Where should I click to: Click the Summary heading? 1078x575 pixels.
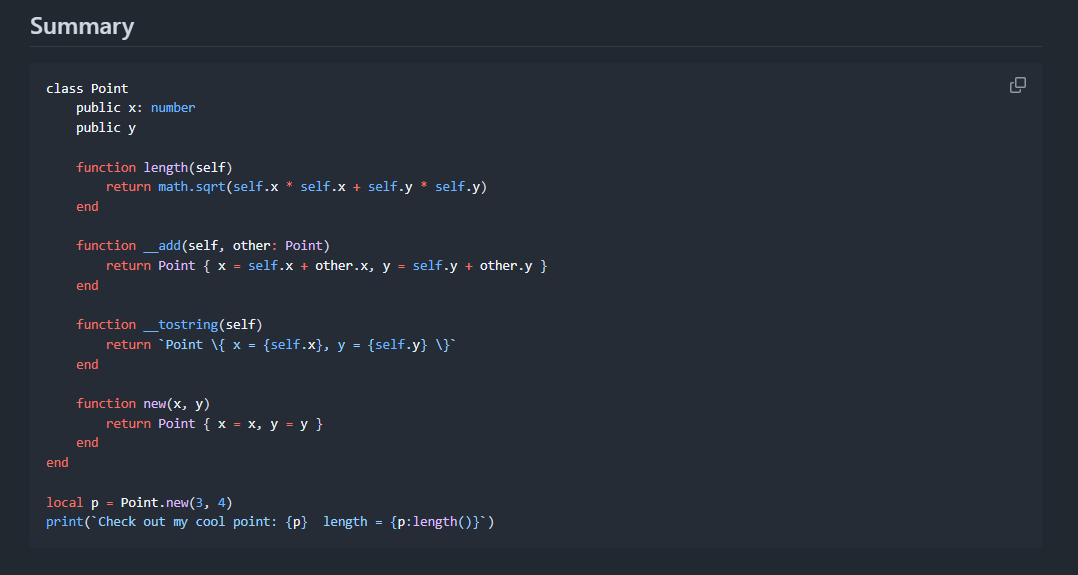tap(82, 26)
